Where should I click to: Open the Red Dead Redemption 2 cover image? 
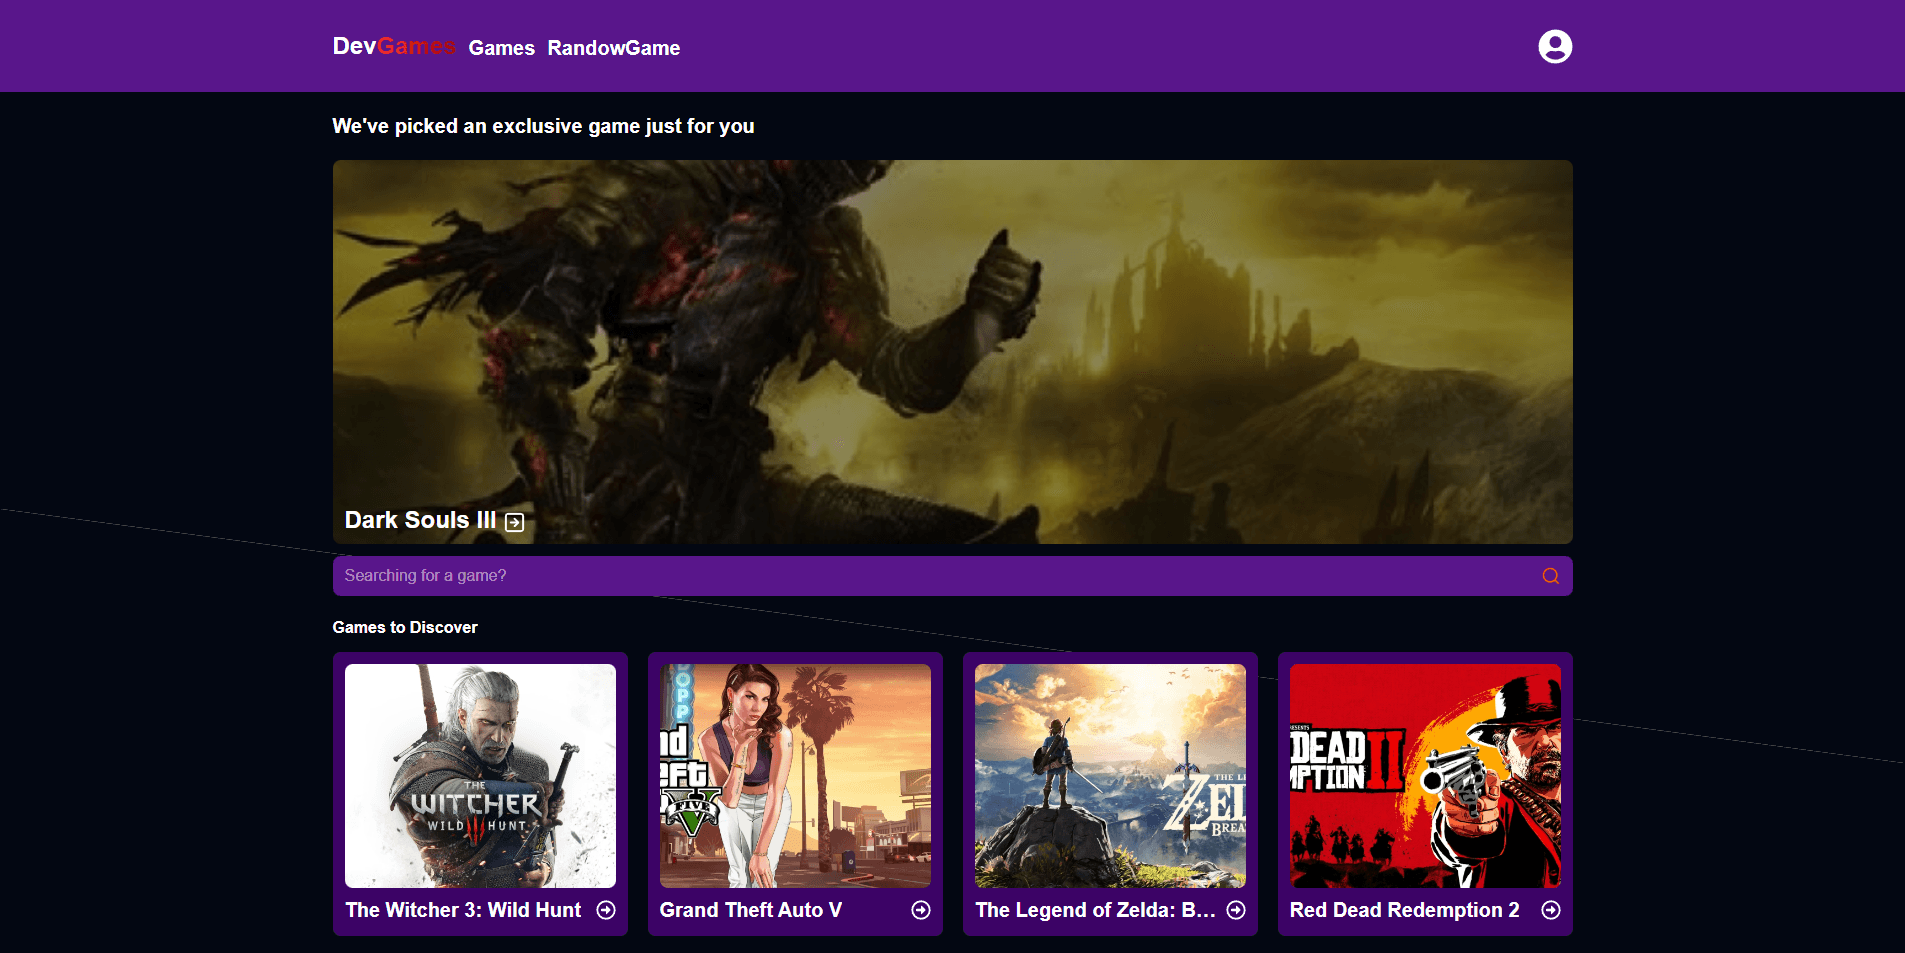click(x=1425, y=776)
